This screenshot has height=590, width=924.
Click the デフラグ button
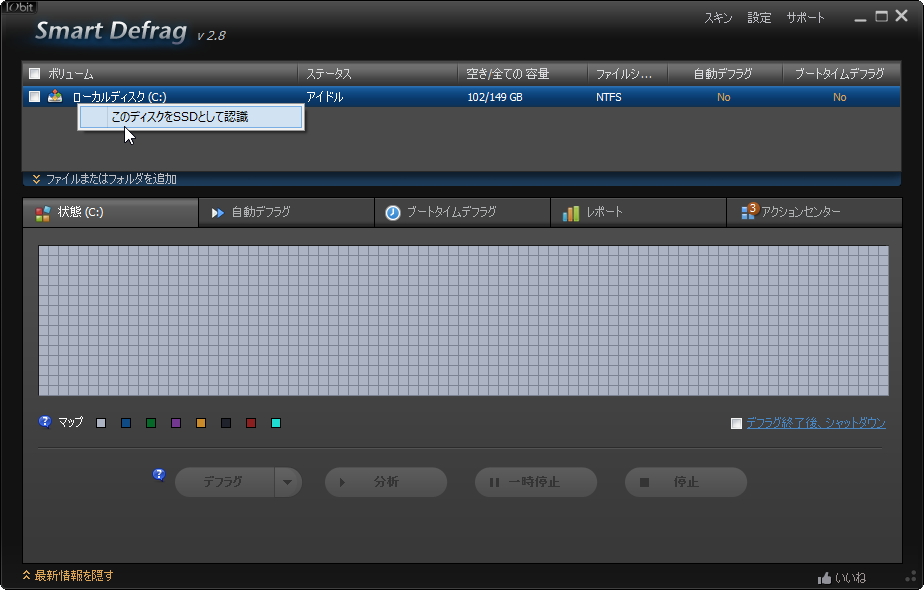point(225,482)
